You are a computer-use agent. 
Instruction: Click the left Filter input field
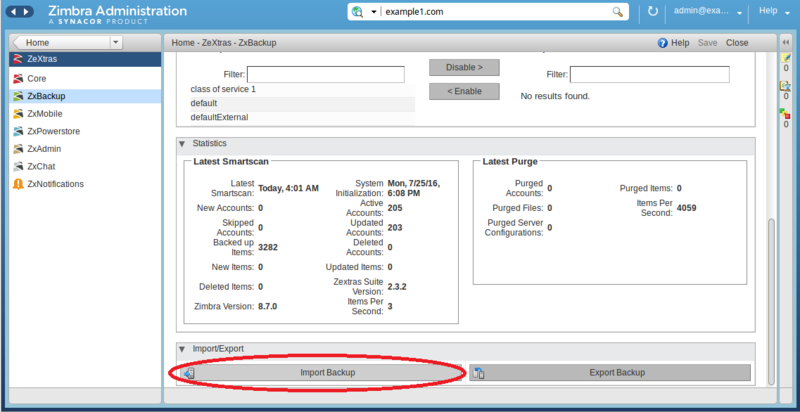326,74
